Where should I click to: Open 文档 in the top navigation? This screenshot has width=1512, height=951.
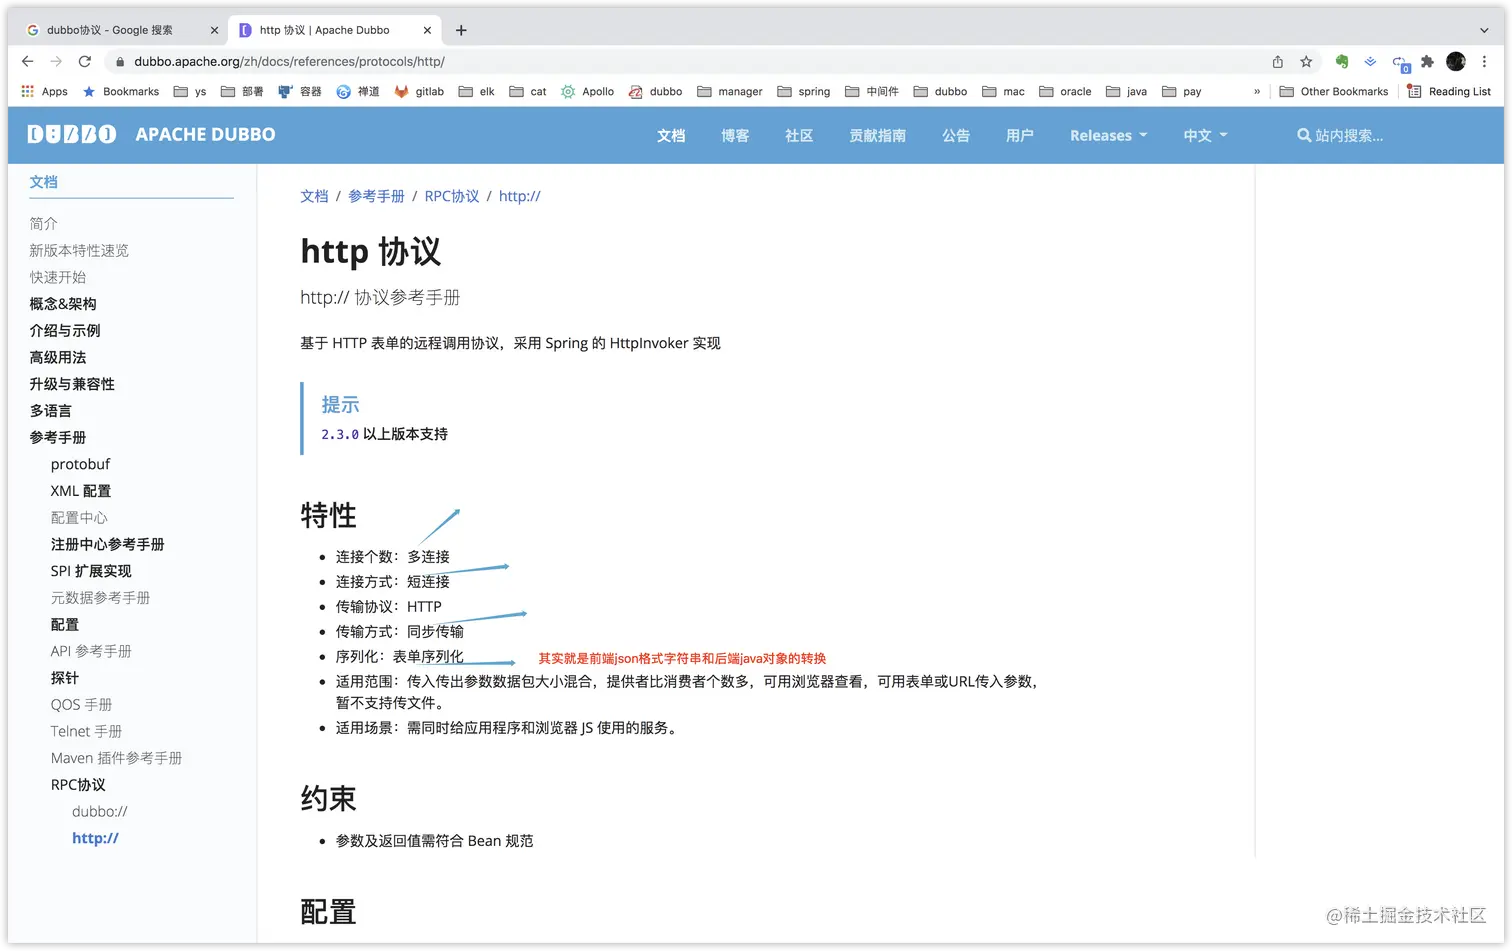(671, 135)
